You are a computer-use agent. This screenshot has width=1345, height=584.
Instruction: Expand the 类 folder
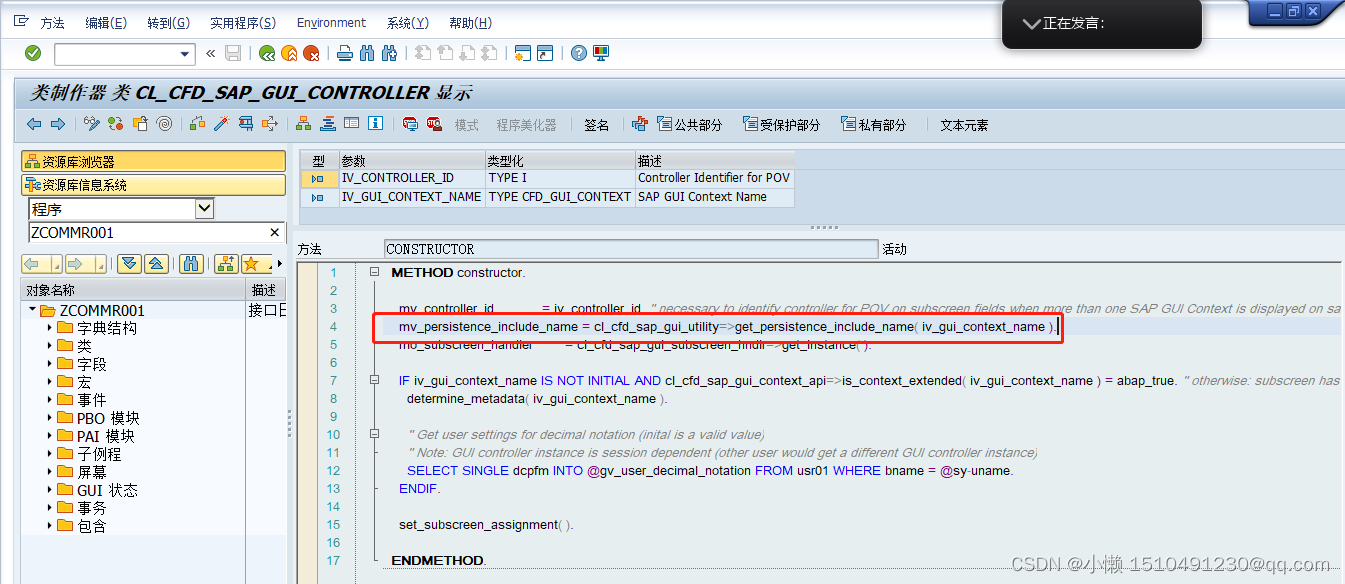(x=50, y=346)
